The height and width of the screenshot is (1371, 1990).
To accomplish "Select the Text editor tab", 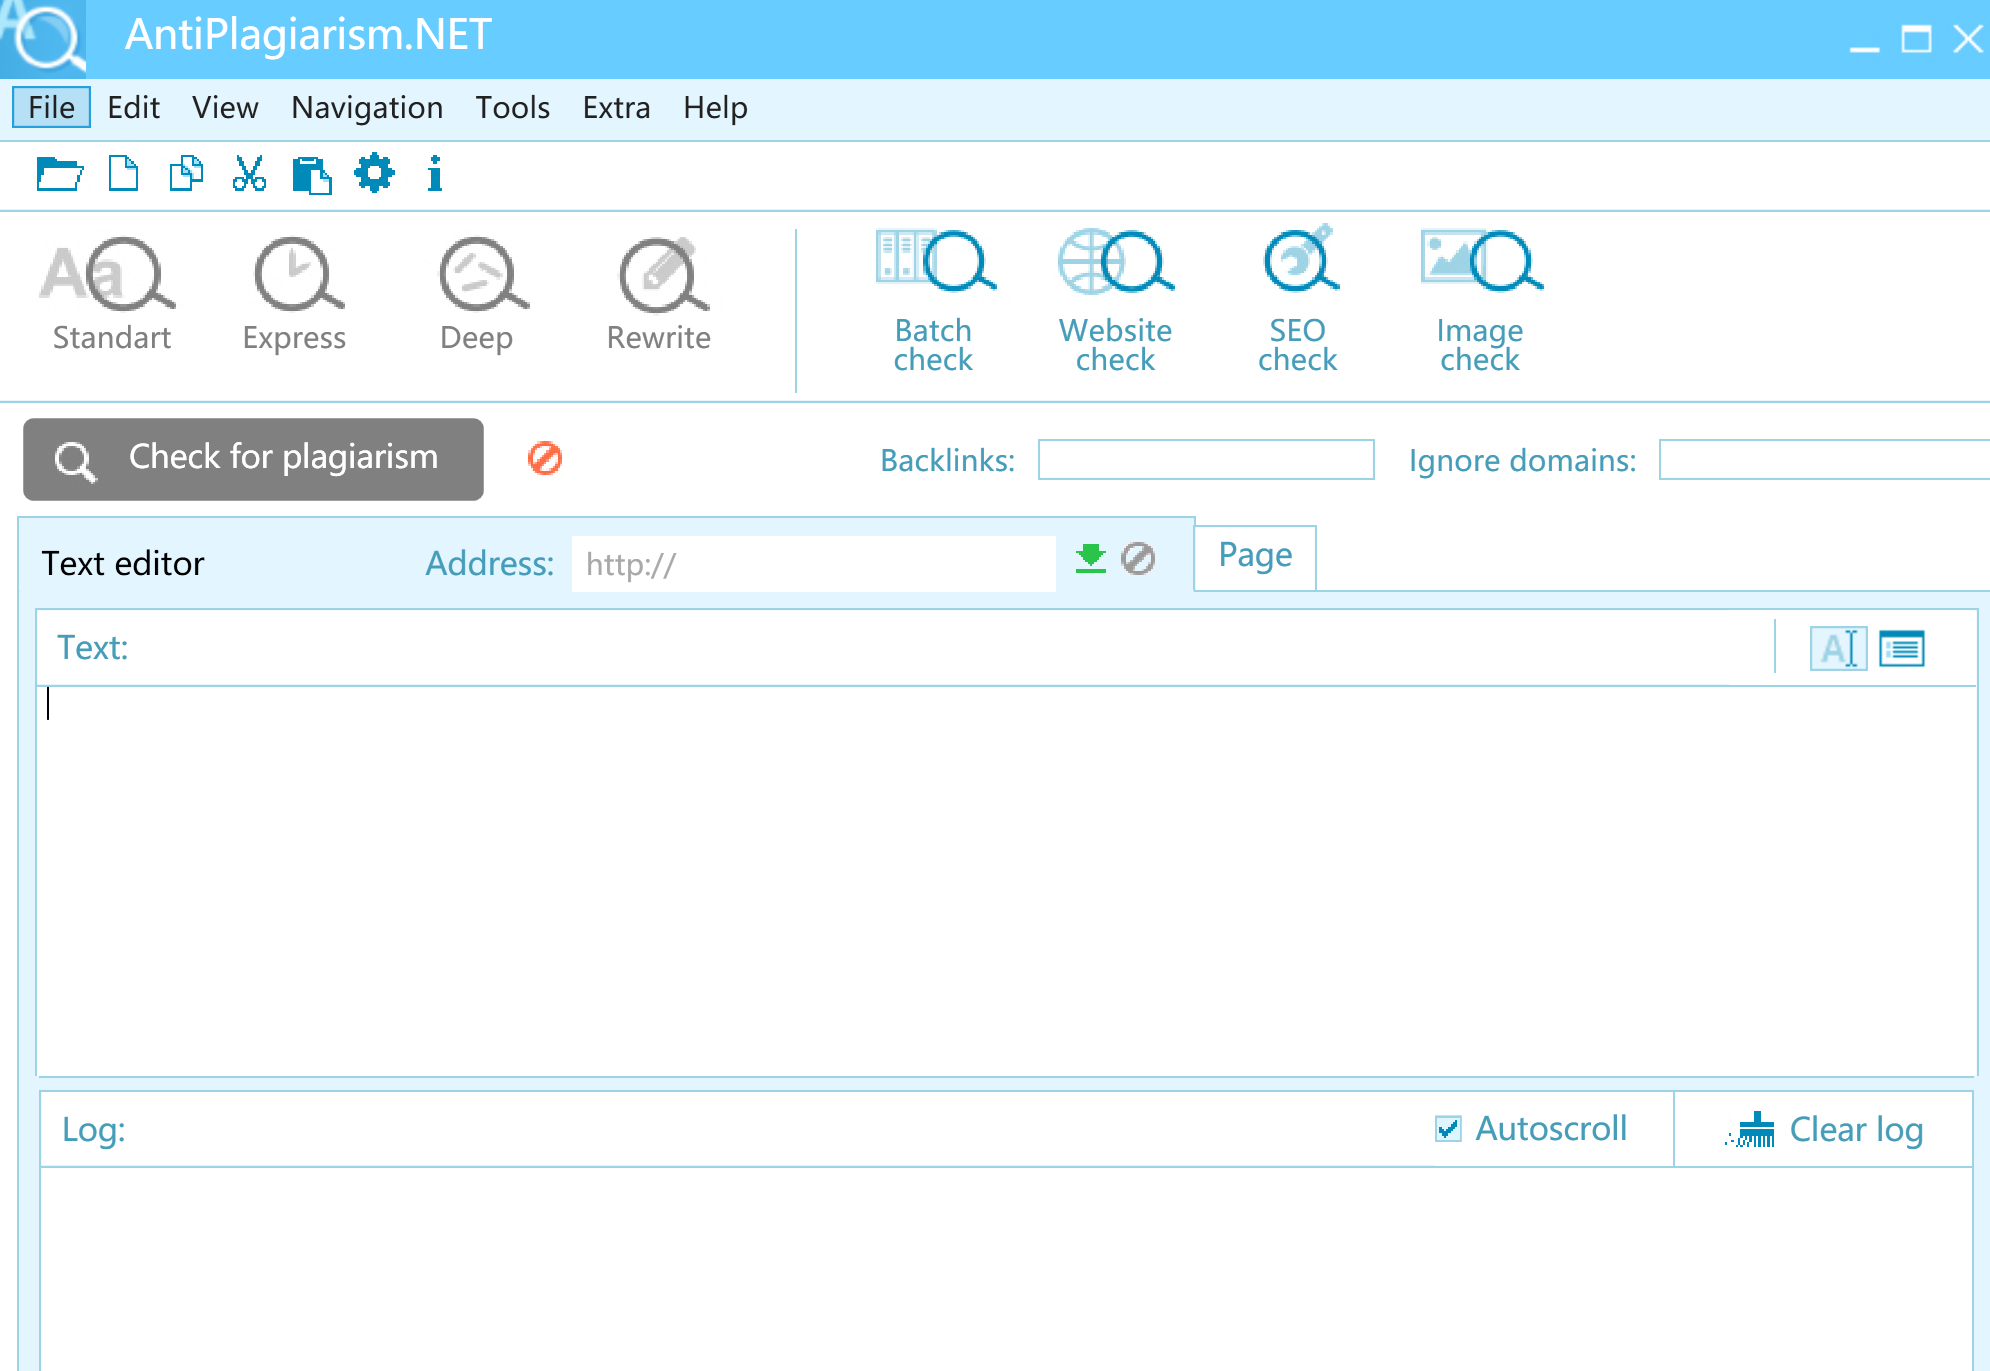I will (123, 563).
